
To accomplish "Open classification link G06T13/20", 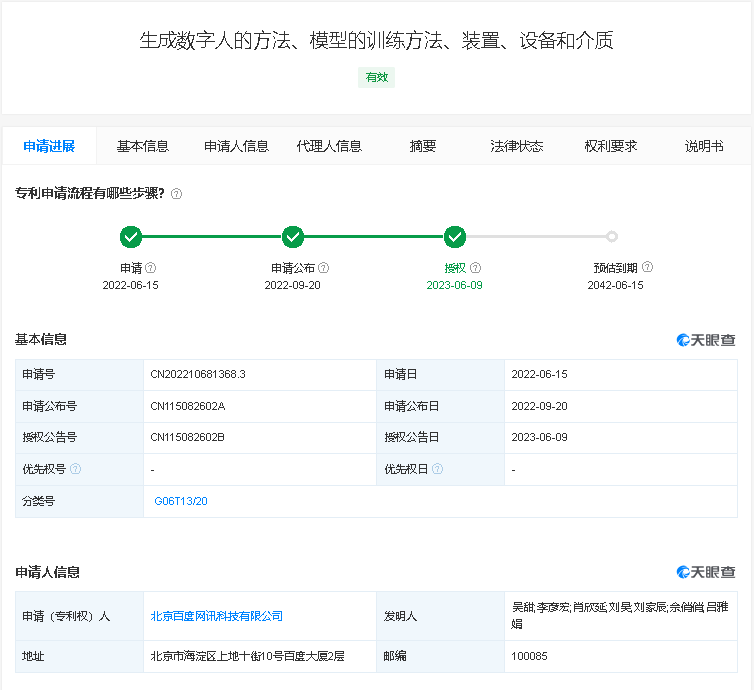I will (181, 501).
